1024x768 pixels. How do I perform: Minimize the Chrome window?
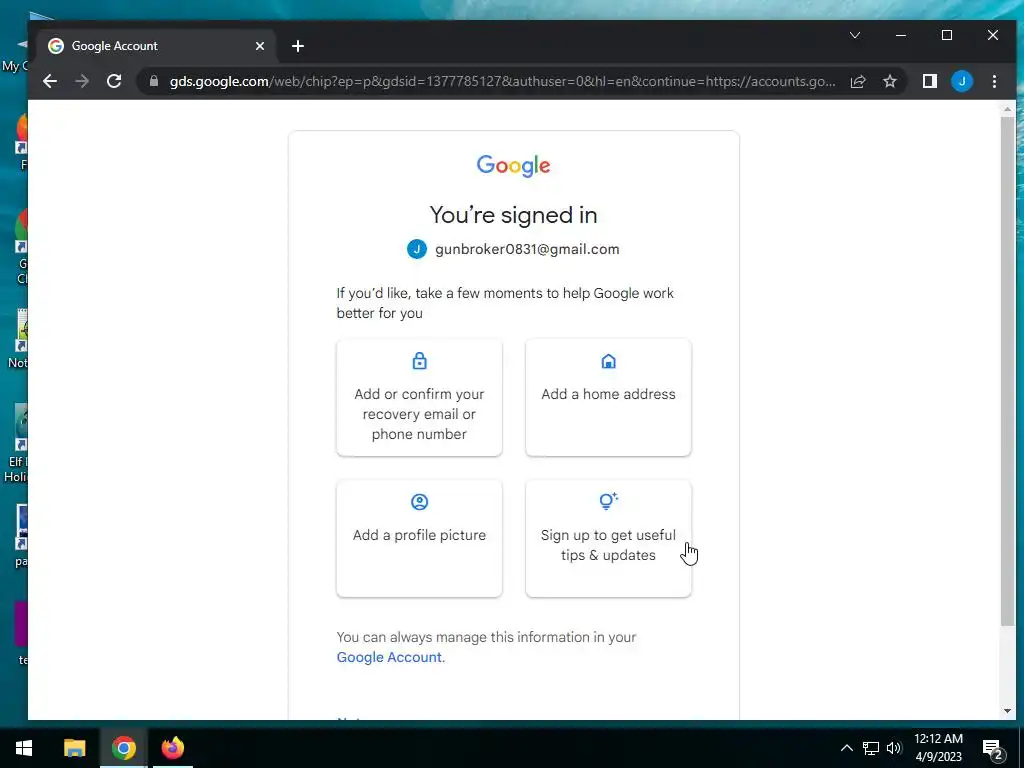901,35
